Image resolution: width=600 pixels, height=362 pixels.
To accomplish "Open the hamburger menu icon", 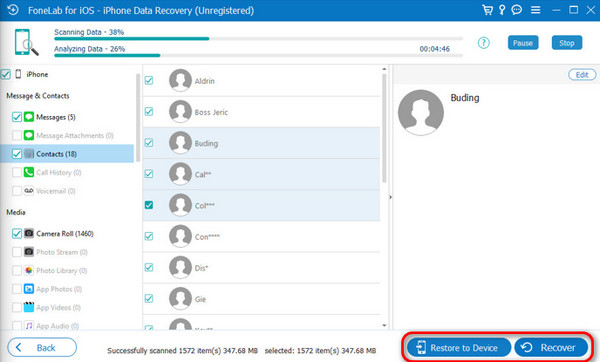I will 536,10.
